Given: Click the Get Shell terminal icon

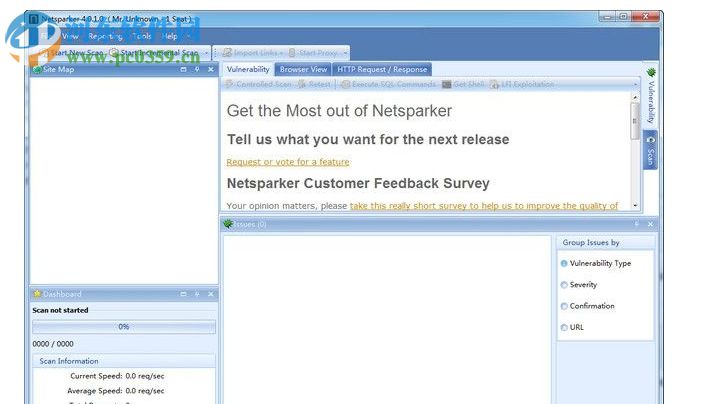Looking at the screenshot, I should point(446,84).
